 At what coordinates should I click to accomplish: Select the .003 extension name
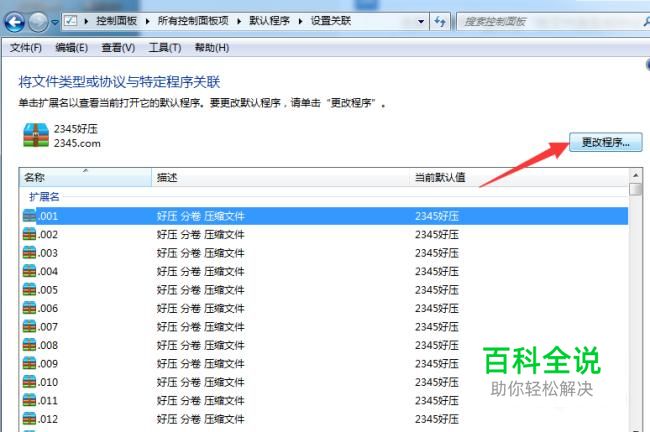48,253
